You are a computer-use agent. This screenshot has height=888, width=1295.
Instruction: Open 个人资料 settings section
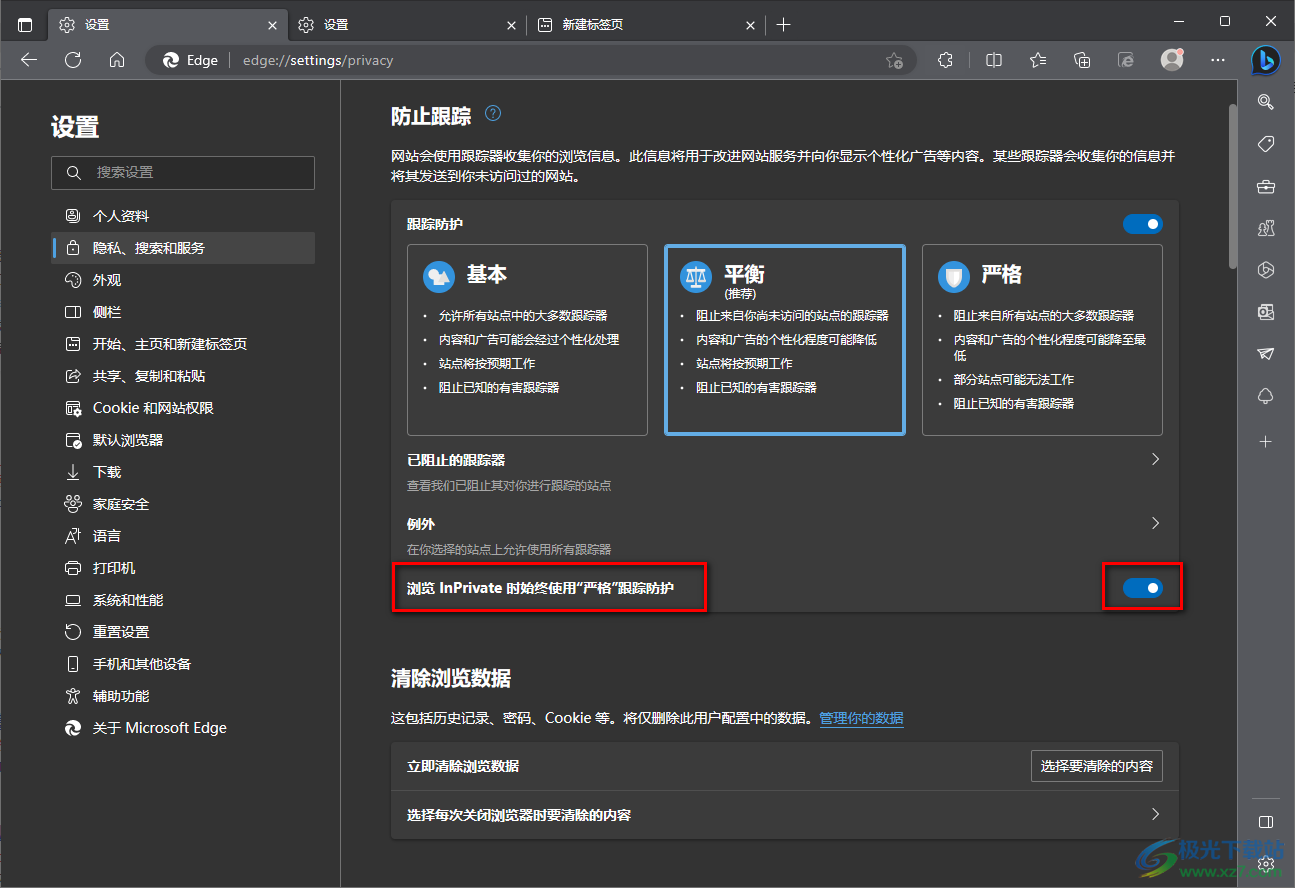[x=183, y=216]
